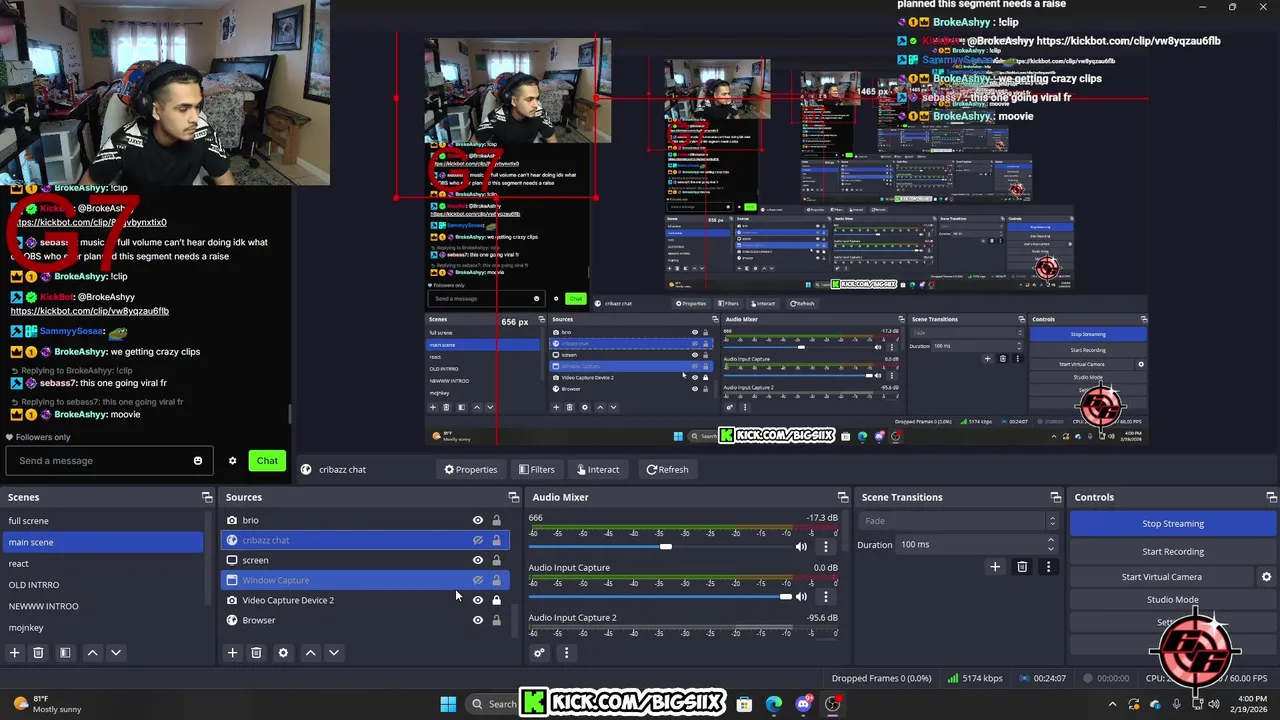Delete the scene transition with the trash icon

coord(1022,567)
